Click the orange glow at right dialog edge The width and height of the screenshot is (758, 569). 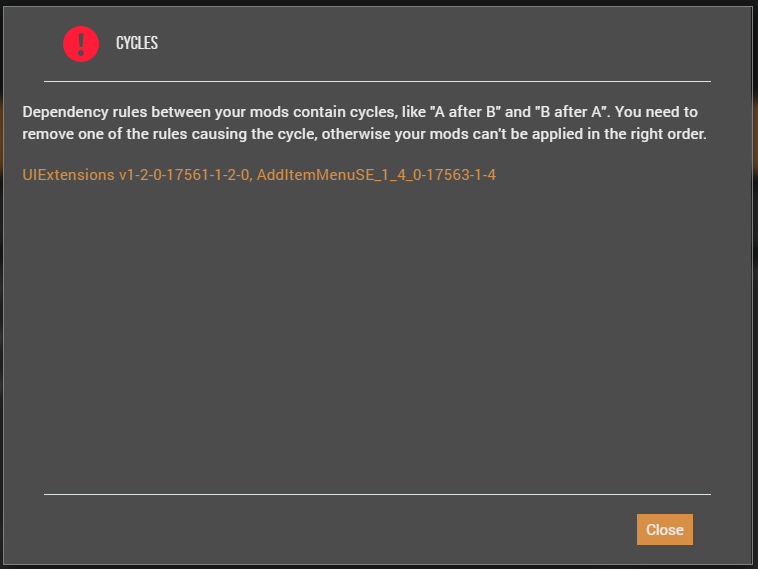pyautogui.click(x=755, y=135)
